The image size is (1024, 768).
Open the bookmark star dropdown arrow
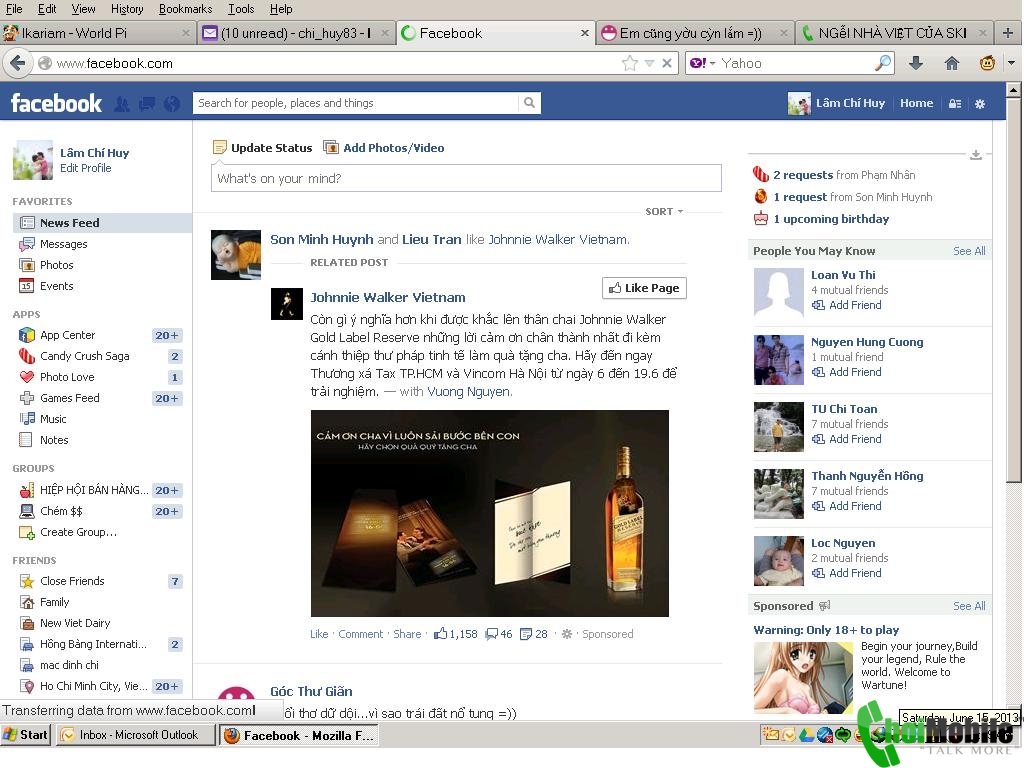(649, 63)
